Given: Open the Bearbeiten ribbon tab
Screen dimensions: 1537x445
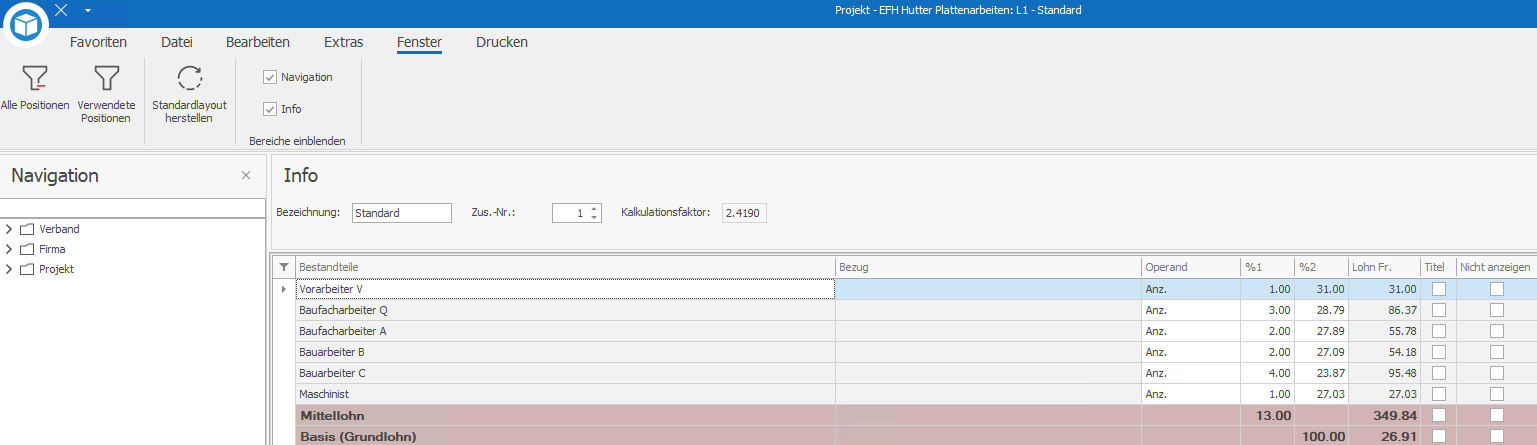Looking at the screenshot, I should click(x=258, y=42).
